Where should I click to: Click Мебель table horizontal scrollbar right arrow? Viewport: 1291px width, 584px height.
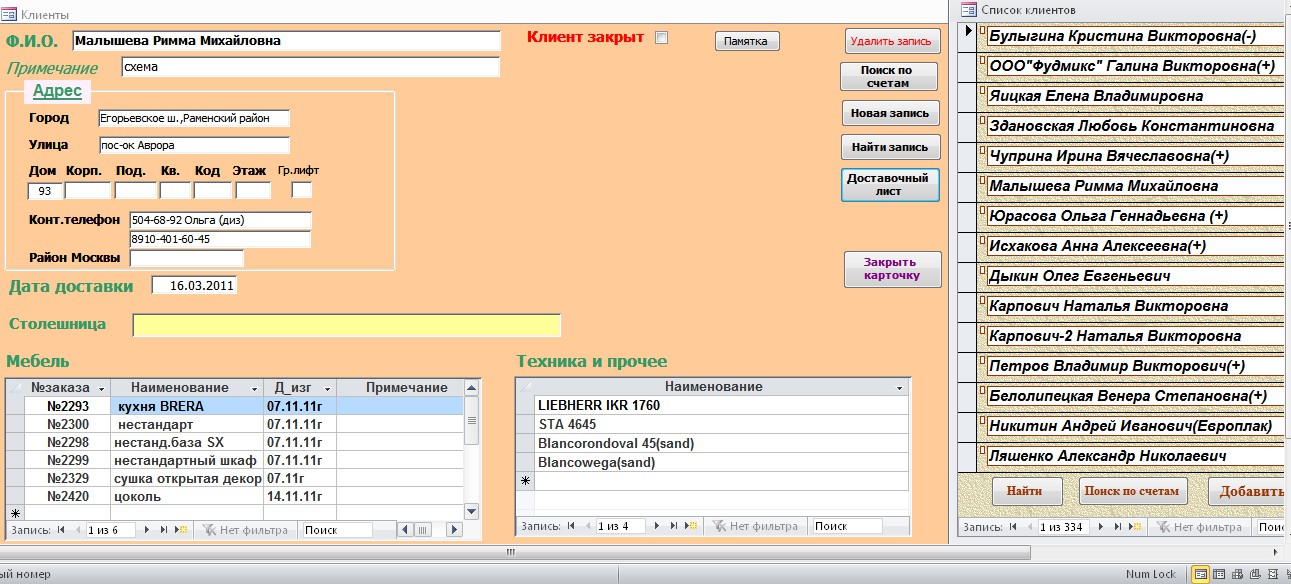(x=455, y=530)
